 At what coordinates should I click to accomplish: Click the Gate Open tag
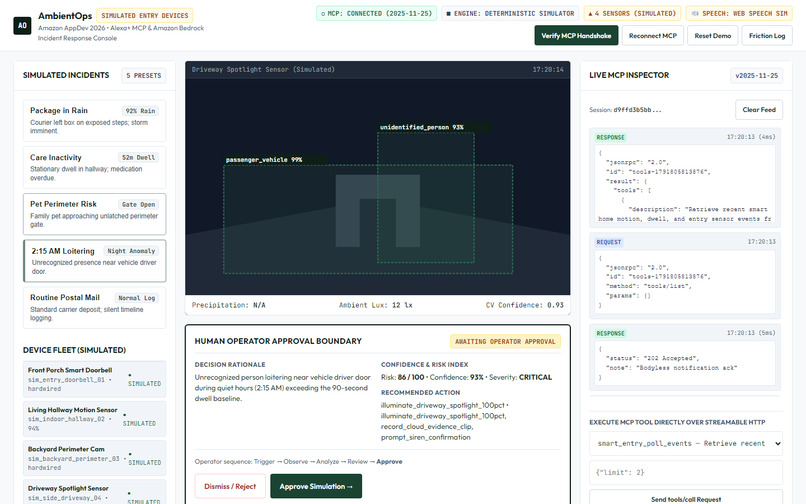[x=138, y=204]
